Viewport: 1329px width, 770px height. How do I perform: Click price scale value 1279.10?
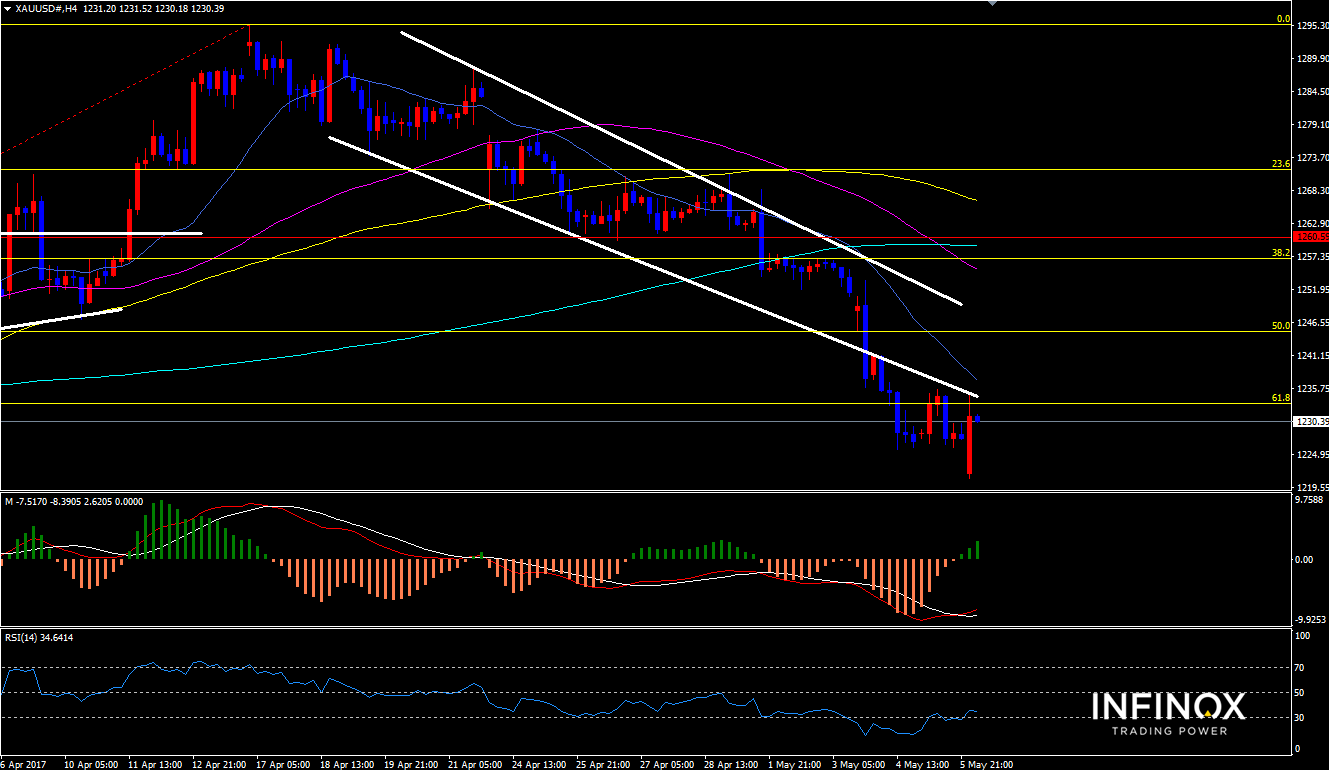(x=1312, y=126)
